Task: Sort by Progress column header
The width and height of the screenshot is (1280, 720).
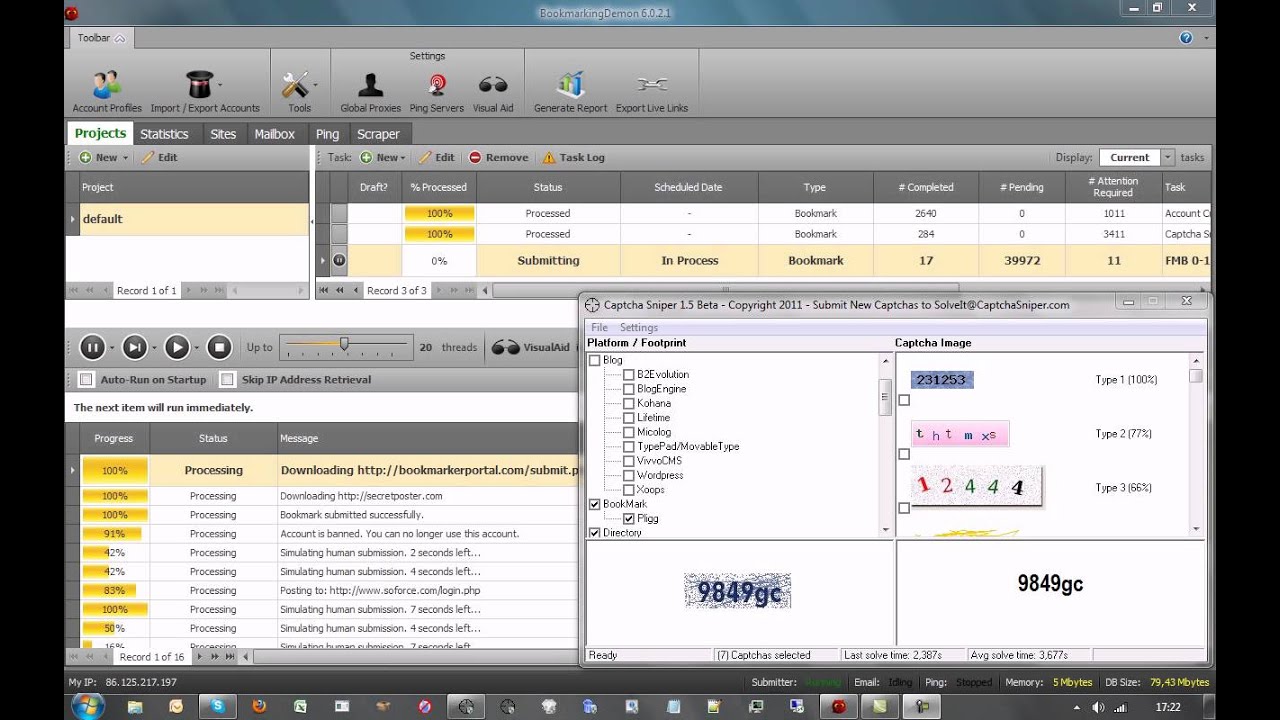Action: click(x=113, y=438)
